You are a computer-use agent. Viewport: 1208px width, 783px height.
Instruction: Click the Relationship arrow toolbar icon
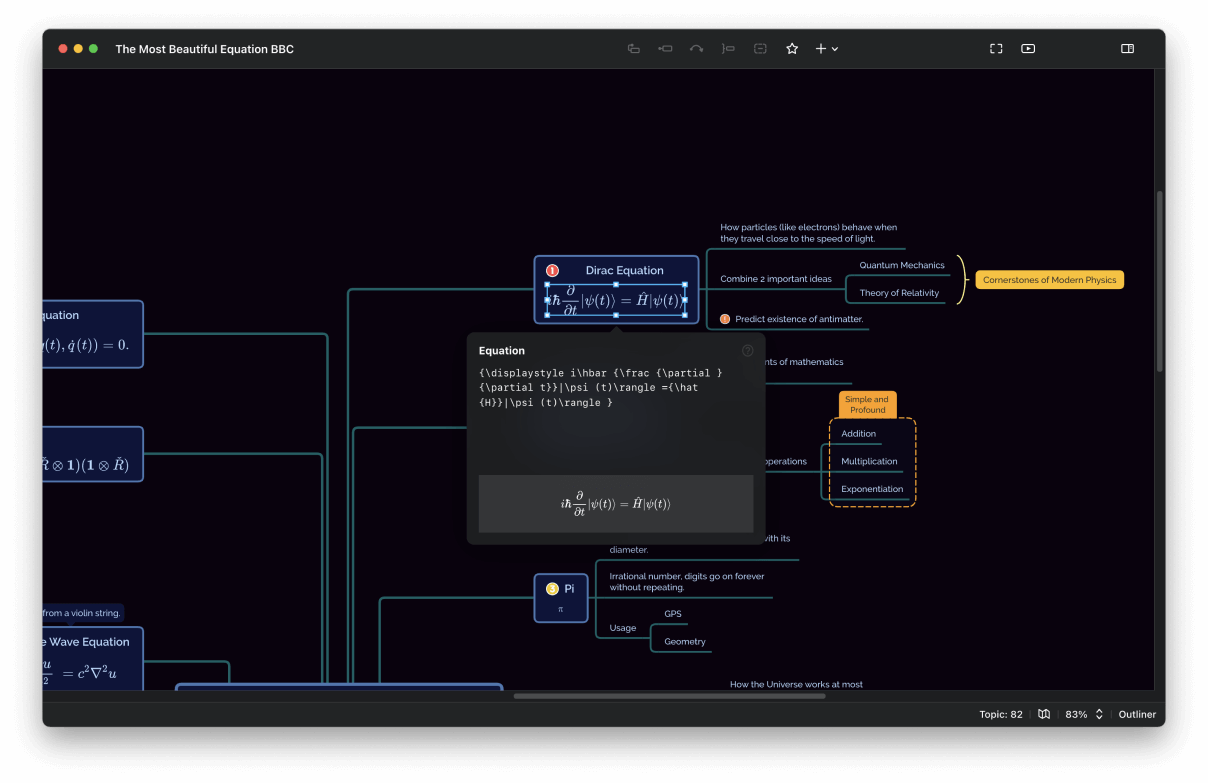click(x=696, y=48)
